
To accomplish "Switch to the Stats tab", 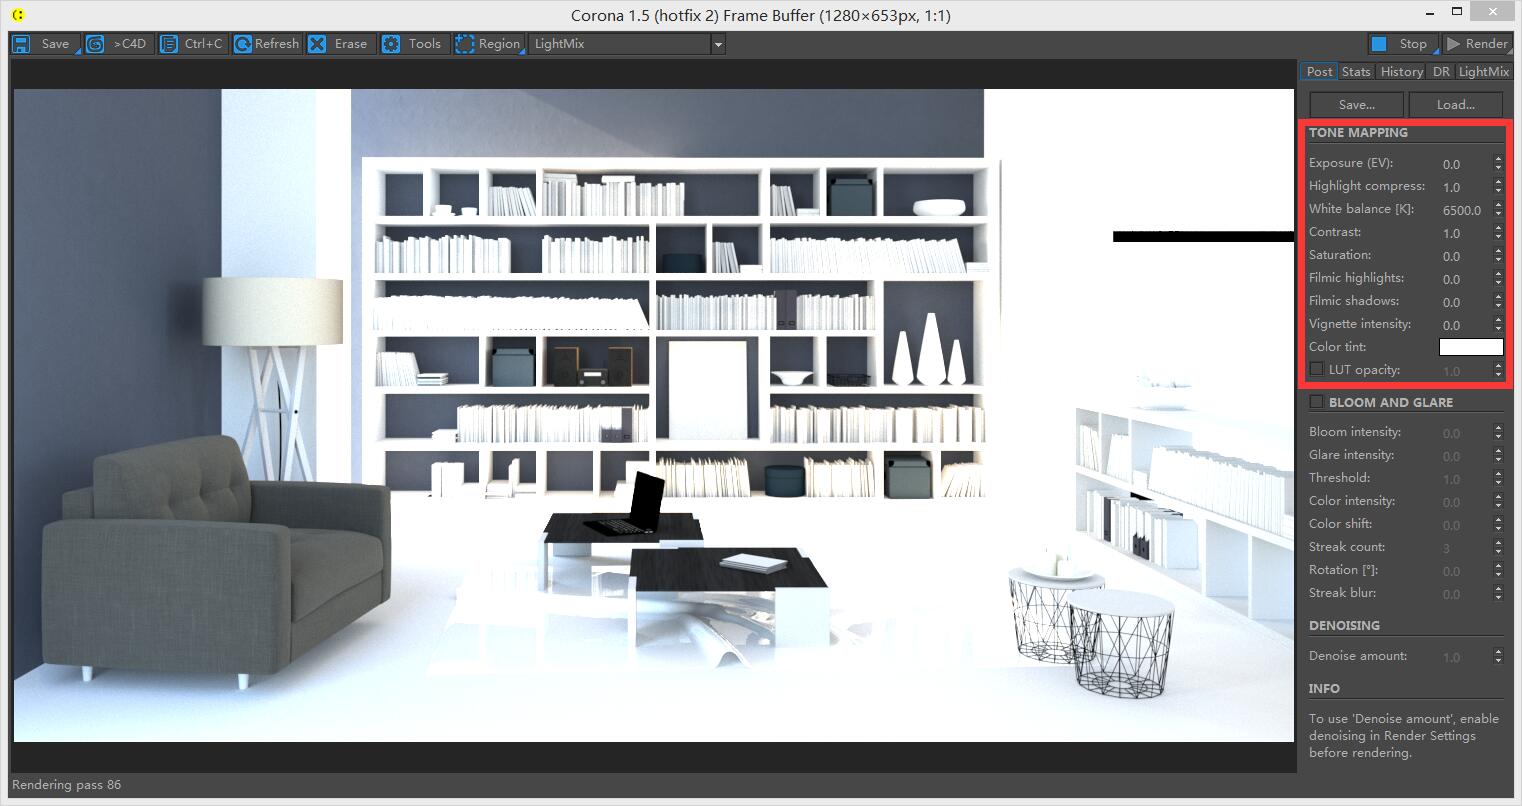I will click(1356, 72).
